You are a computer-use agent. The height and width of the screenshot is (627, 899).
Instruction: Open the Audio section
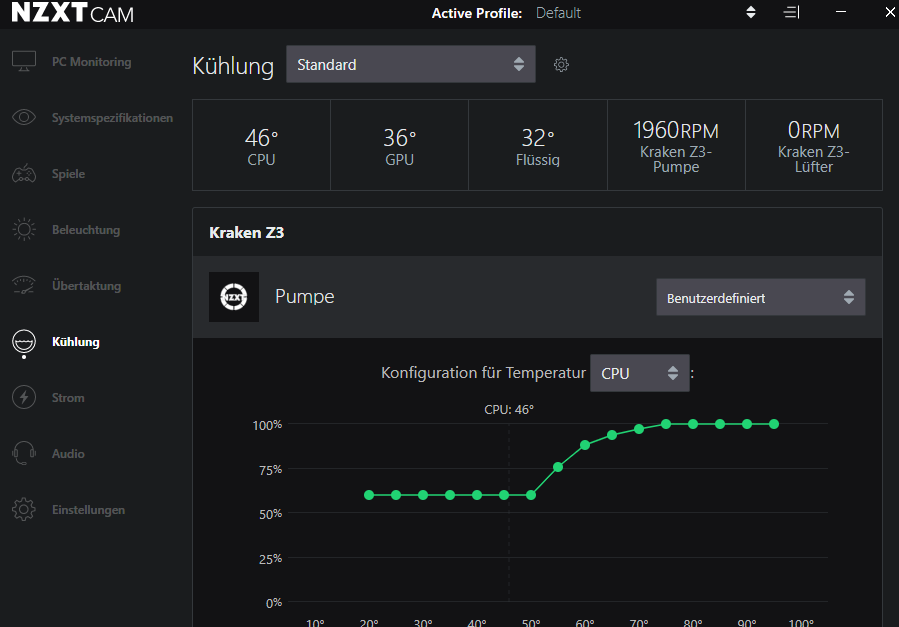[x=68, y=454]
